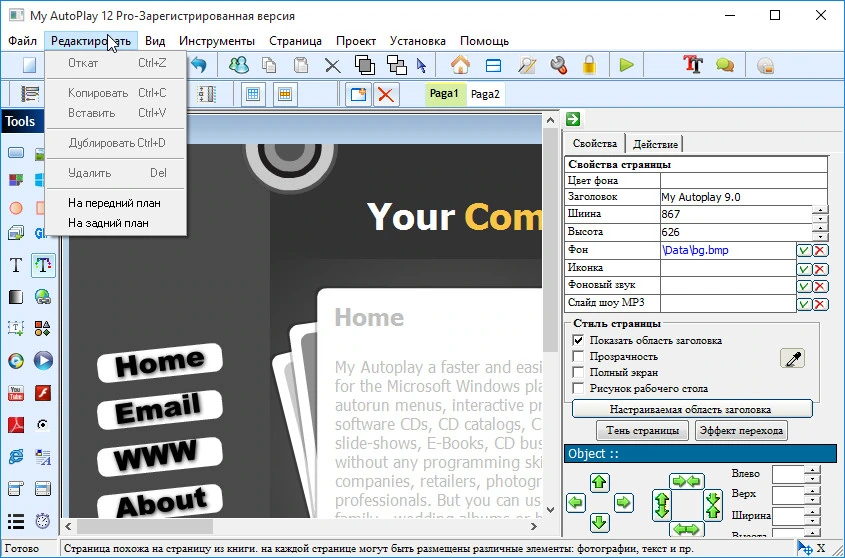Select the YouTube tool in Tools panel
The image size is (845, 558).
16,393
